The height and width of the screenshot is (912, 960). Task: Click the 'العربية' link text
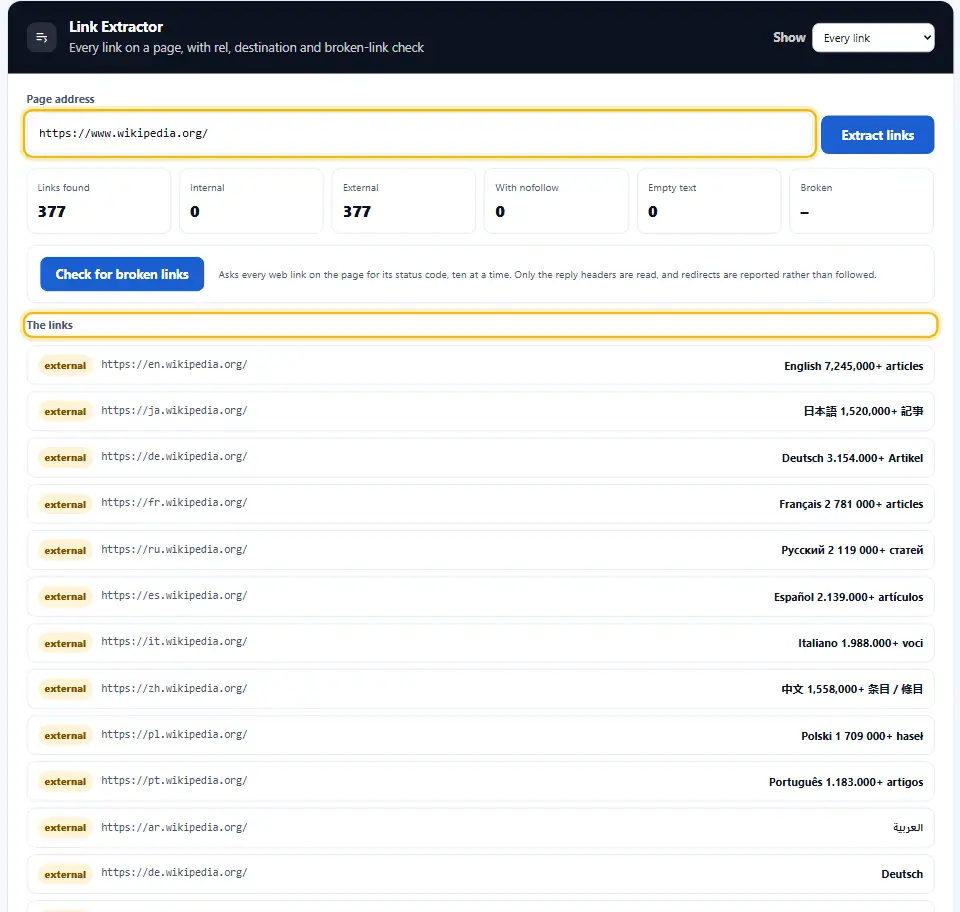coord(908,828)
